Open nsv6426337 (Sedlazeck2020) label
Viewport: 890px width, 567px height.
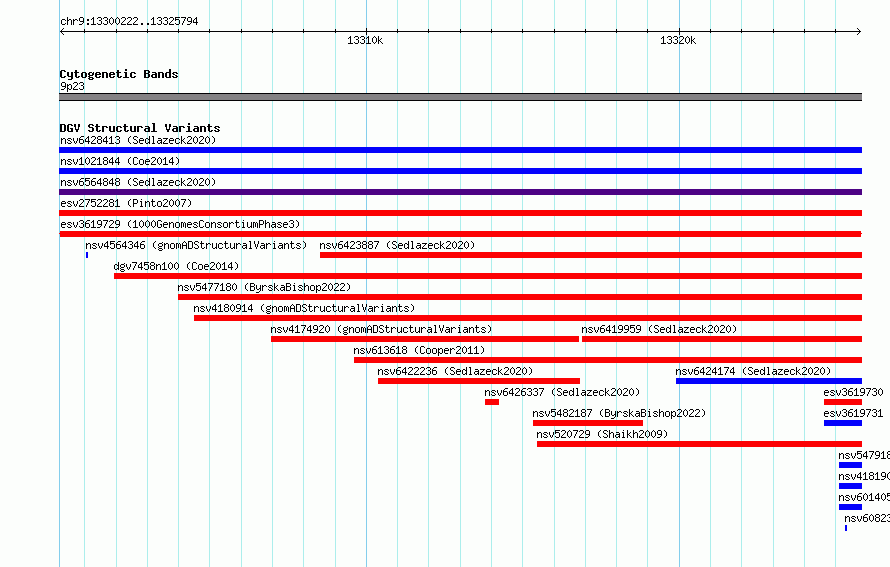pos(562,392)
